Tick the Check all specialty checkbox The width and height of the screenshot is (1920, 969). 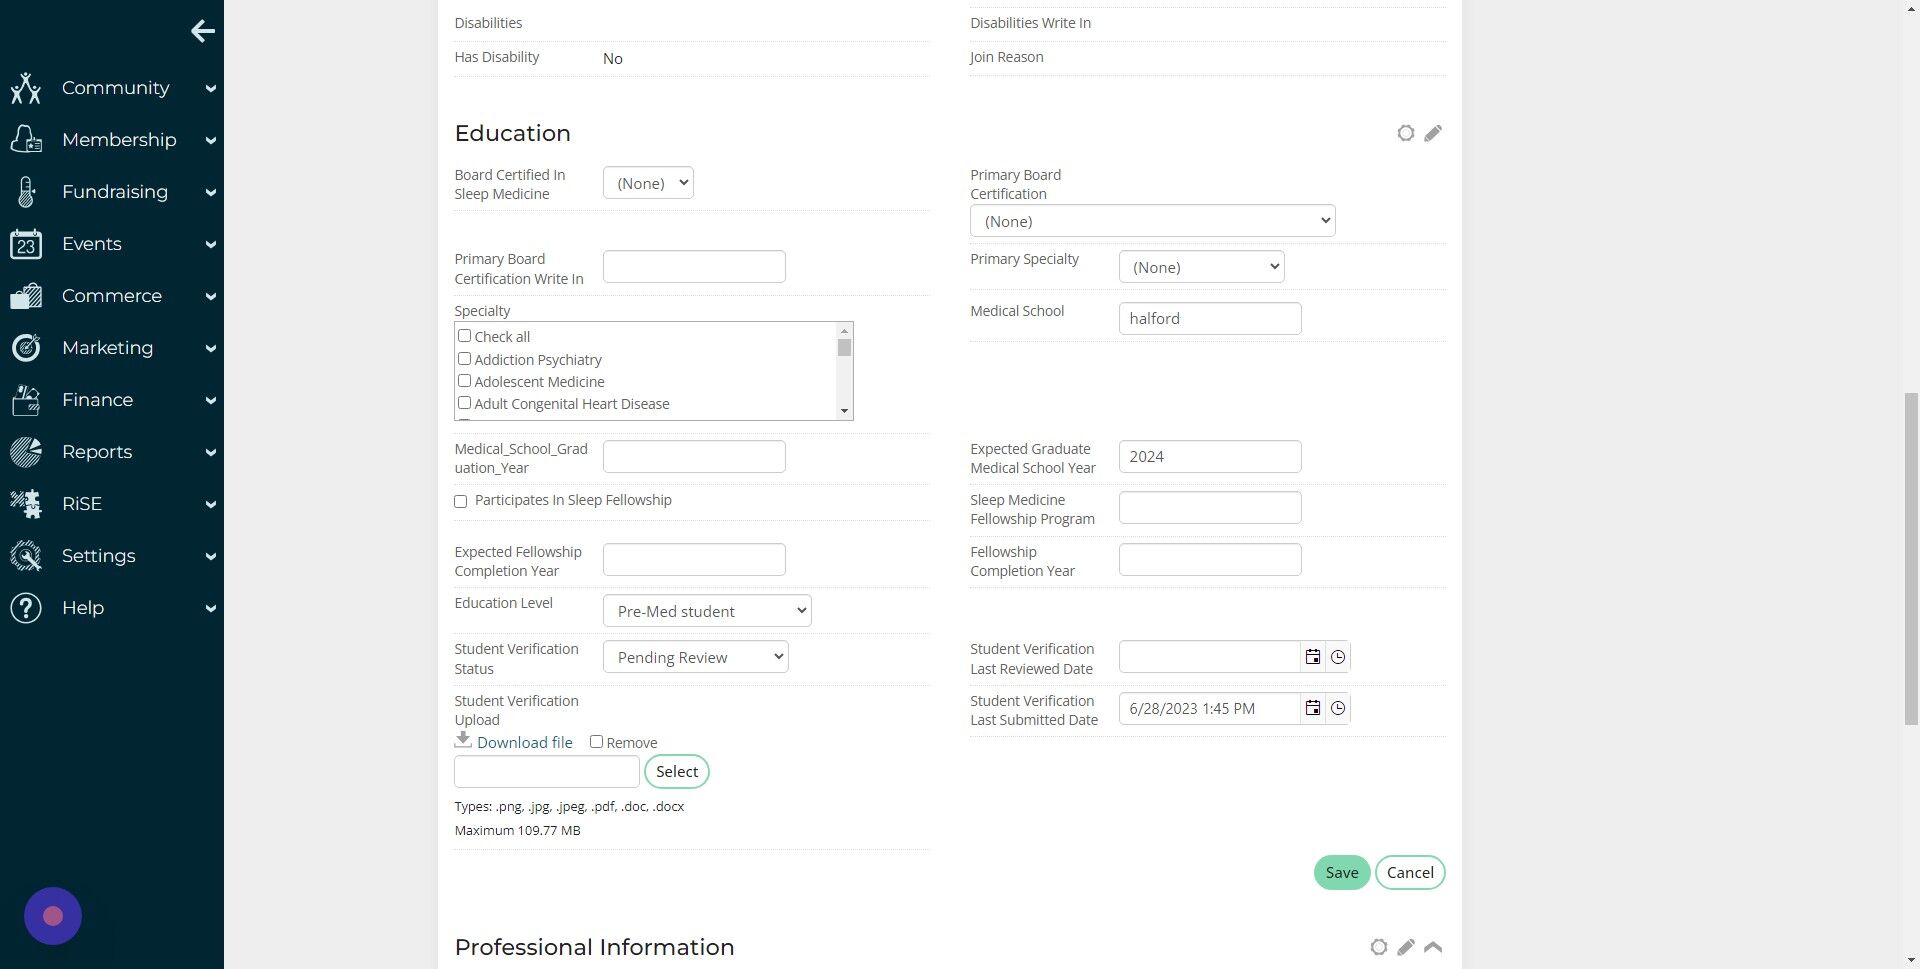(x=464, y=336)
